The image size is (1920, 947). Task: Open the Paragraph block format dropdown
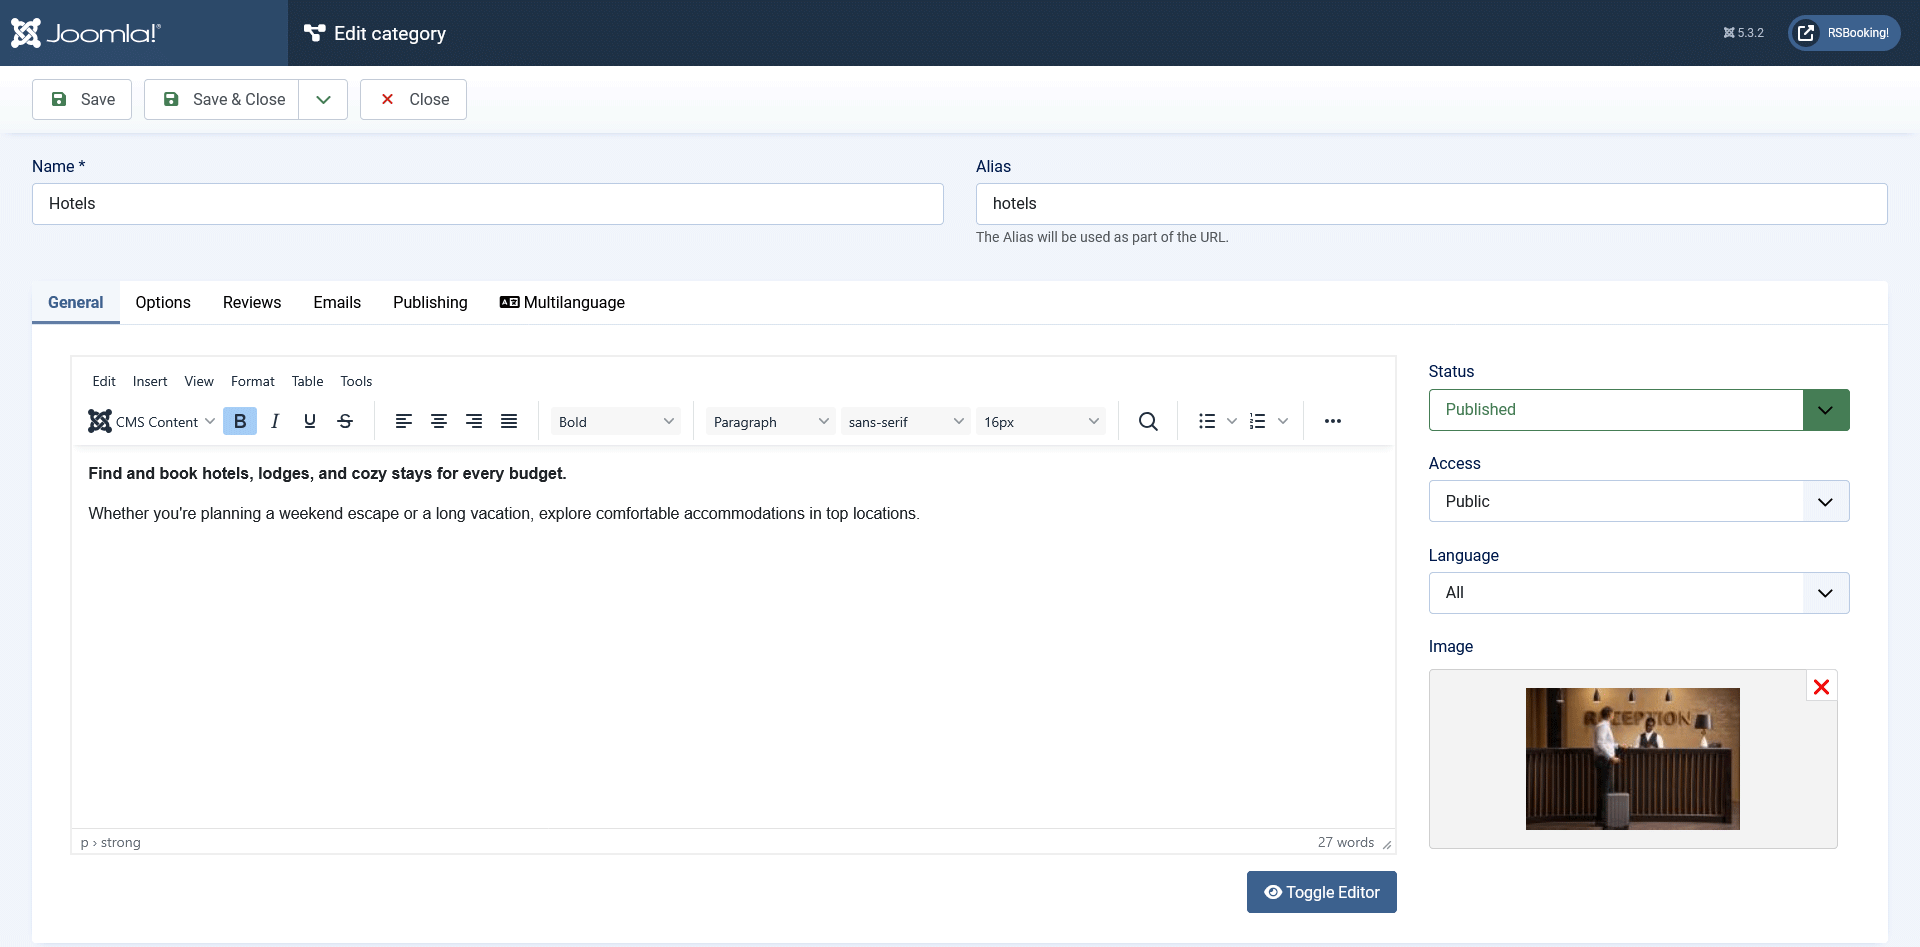[771, 422]
